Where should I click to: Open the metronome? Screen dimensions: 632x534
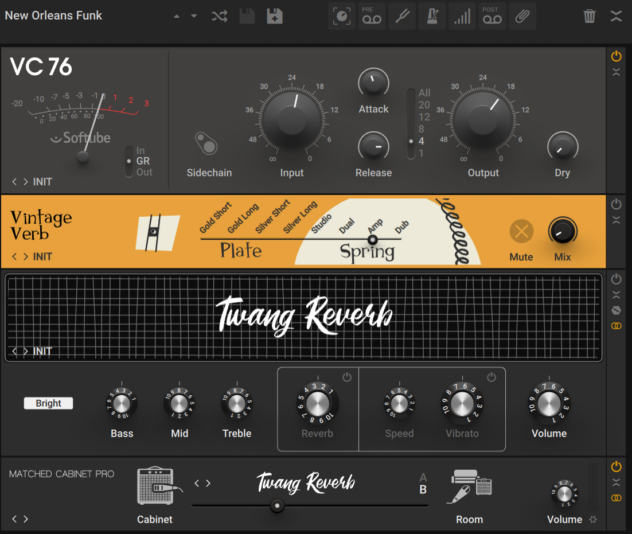[430, 16]
